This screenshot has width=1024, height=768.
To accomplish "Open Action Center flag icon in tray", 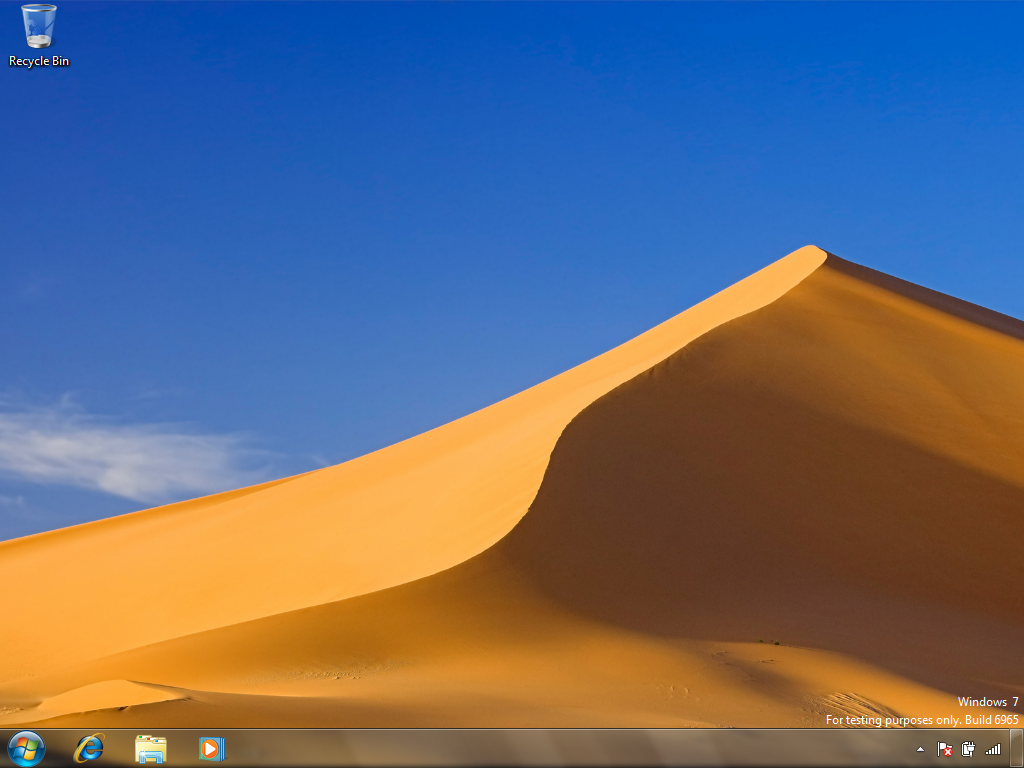I will tap(944, 749).
